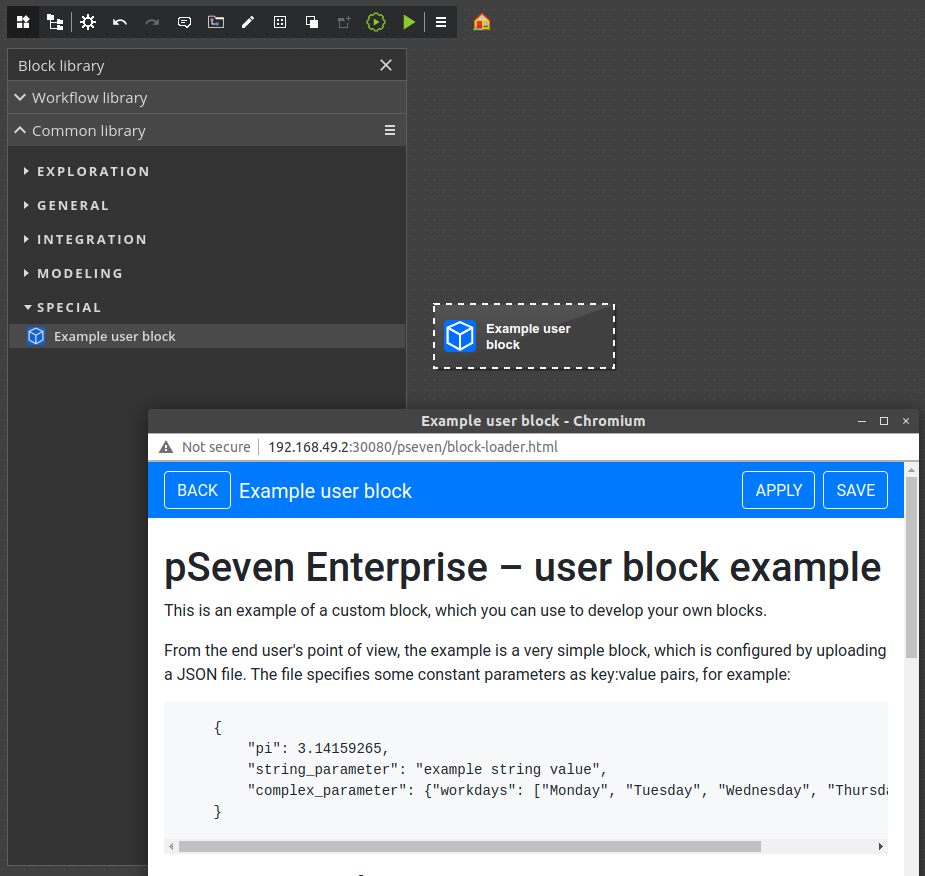
Task: Expand the MODELING category
Action: click(80, 273)
